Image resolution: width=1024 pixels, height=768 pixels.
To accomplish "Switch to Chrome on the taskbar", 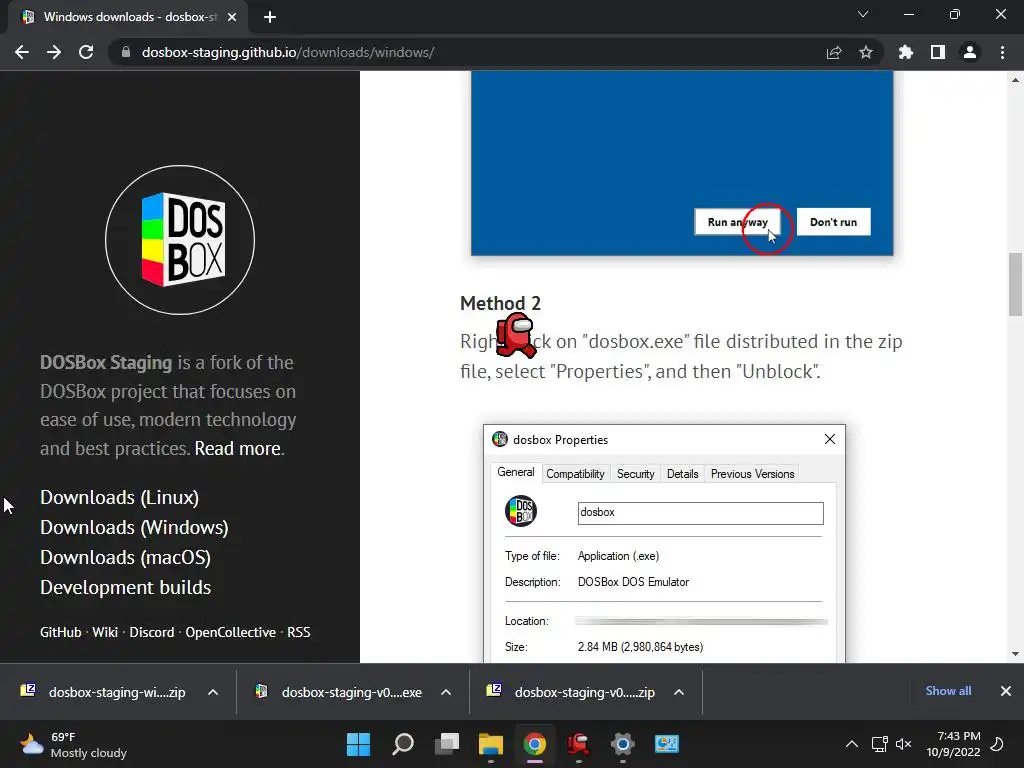I will pos(534,744).
